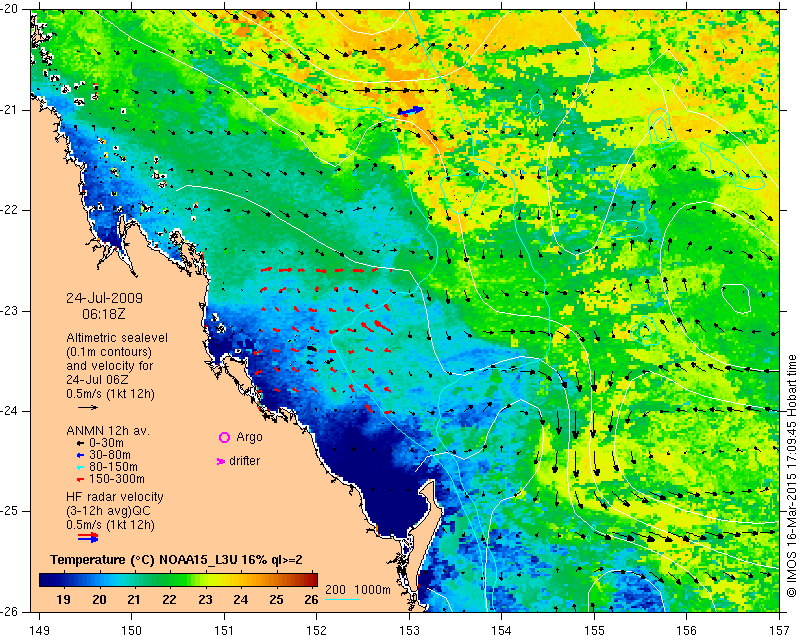Click the "(3-12h avg)QC" legend text
The width and height of the screenshot is (800, 640).
pyautogui.click(x=108, y=511)
